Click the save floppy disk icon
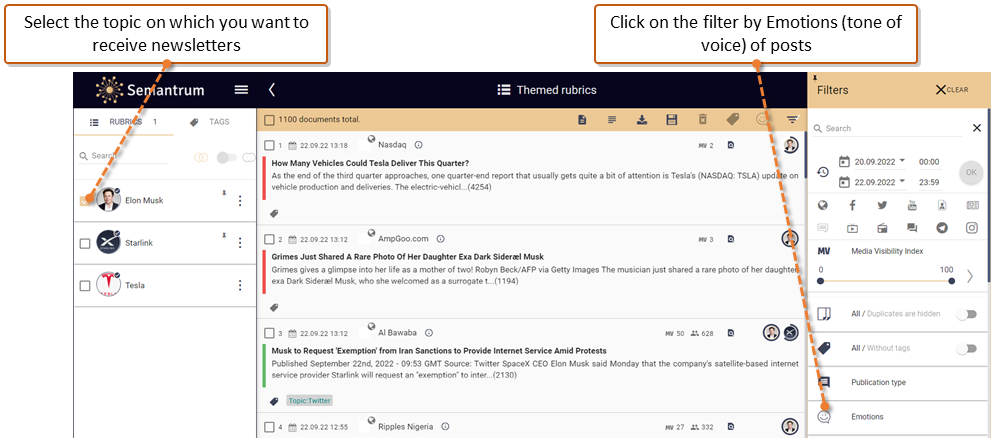The image size is (992, 438). (x=672, y=119)
